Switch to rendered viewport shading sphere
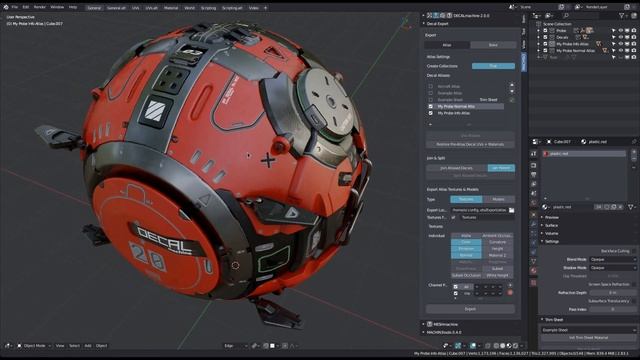The width and height of the screenshot is (640, 360). coord(516,346)
